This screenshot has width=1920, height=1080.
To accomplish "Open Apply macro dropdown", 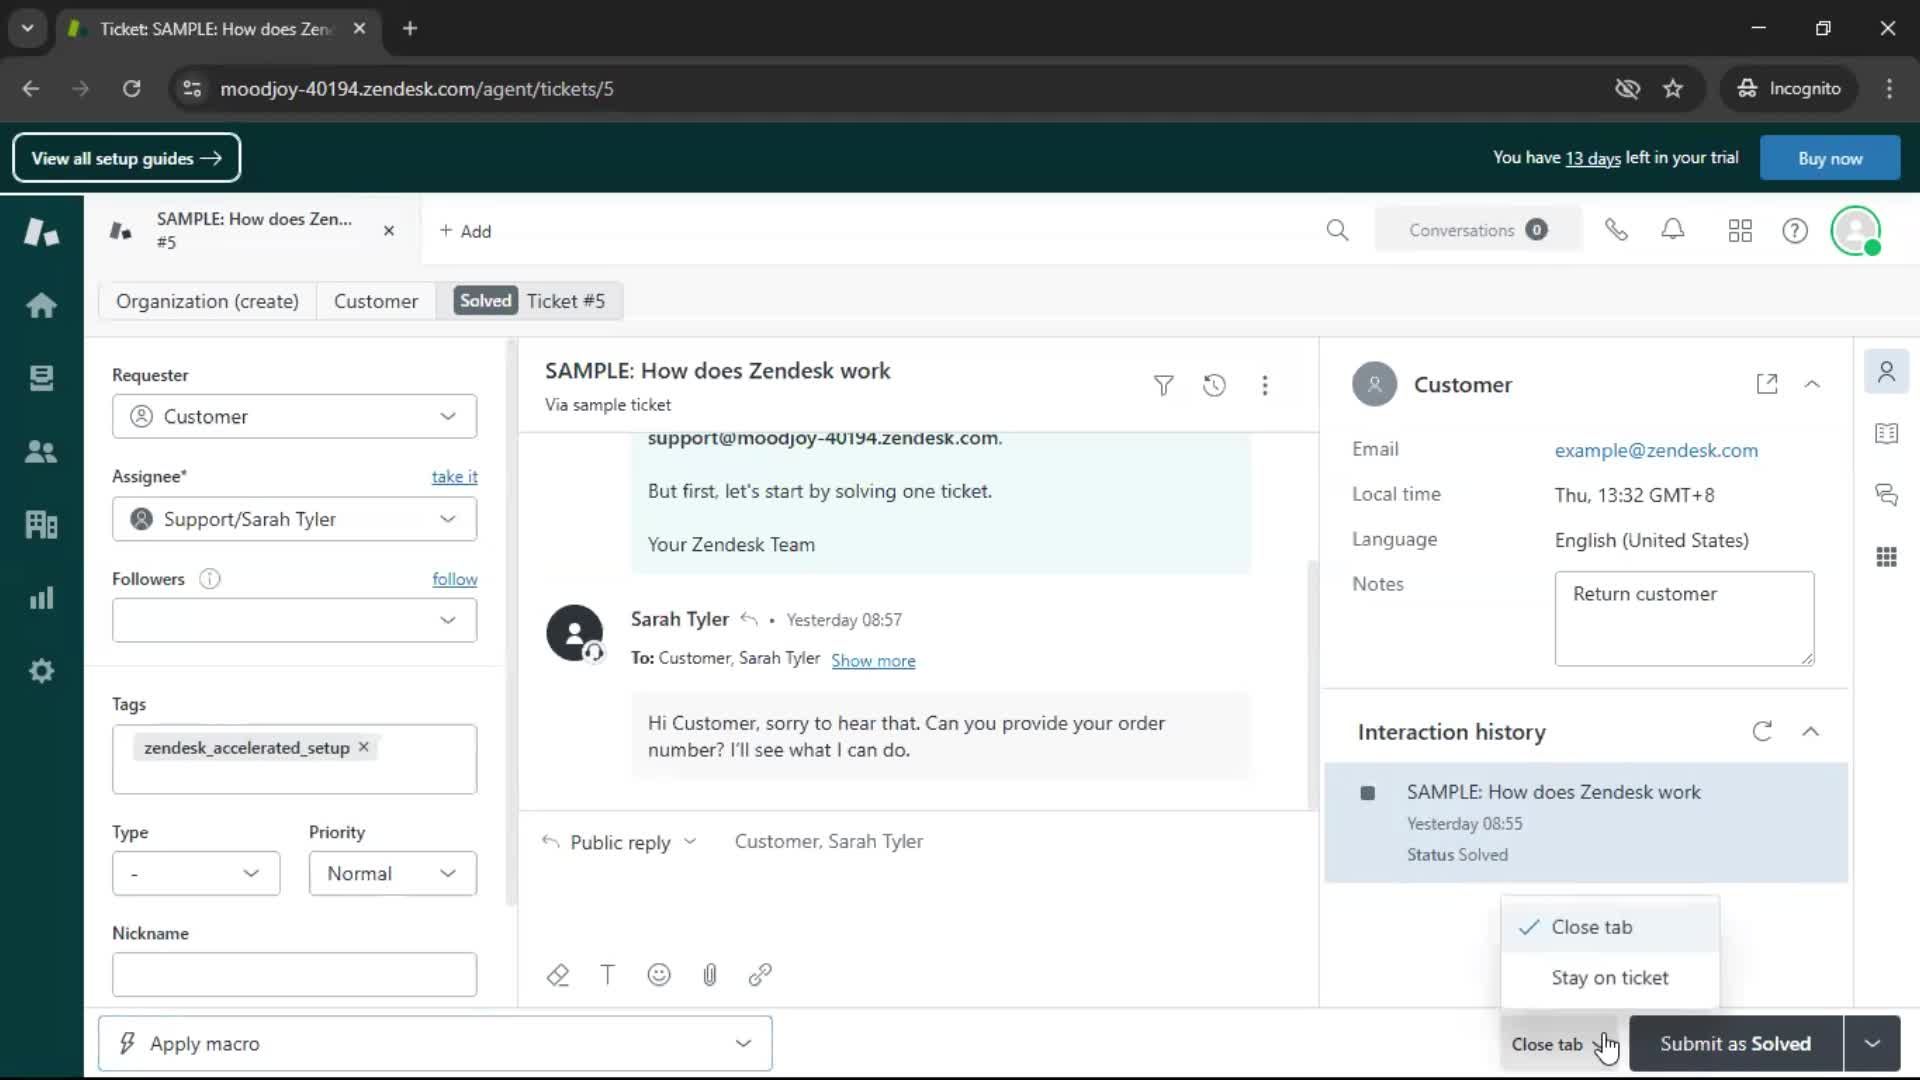I will pos(435,1043).
